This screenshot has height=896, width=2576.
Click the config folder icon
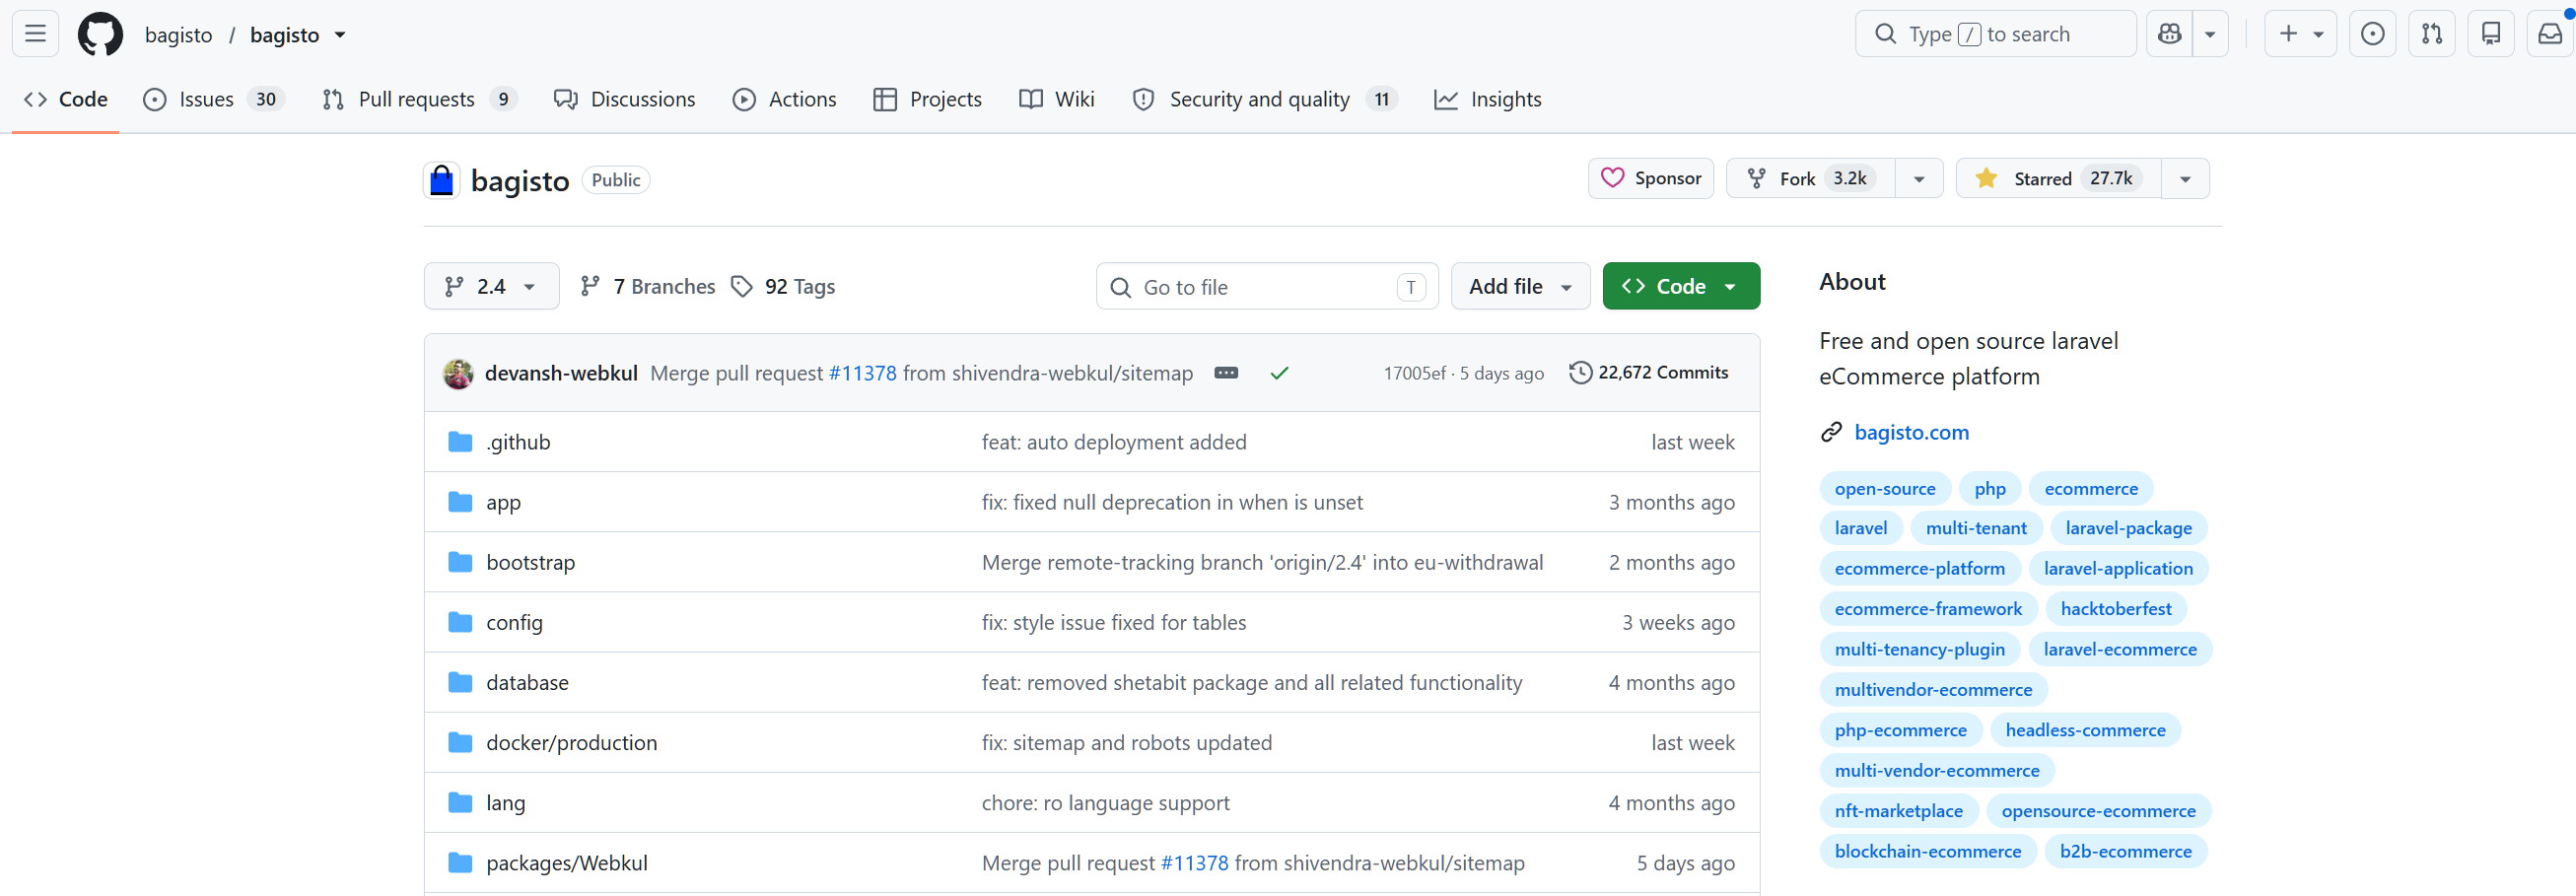tap(460, 622)
